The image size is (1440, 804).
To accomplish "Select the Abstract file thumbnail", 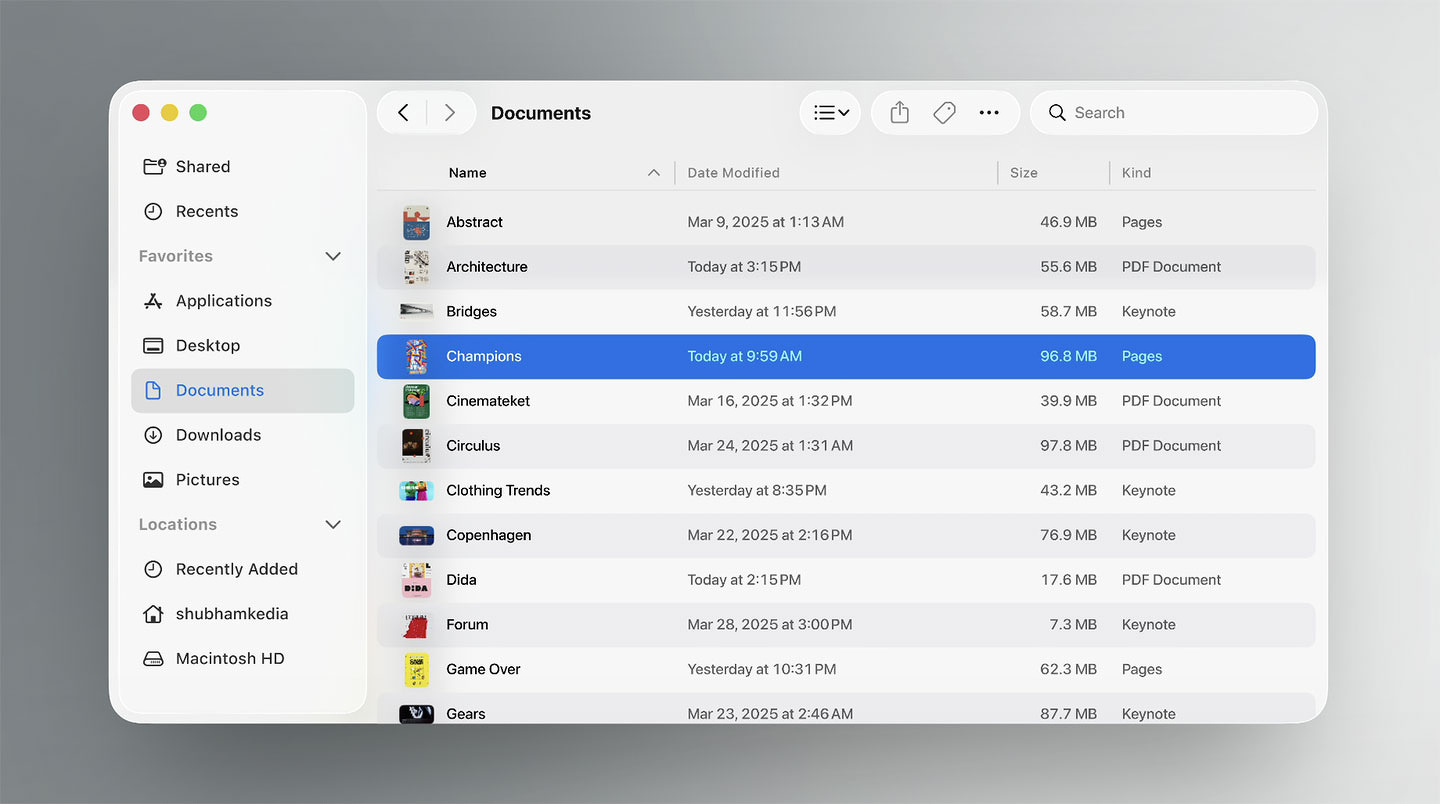I will click(416, 222).
